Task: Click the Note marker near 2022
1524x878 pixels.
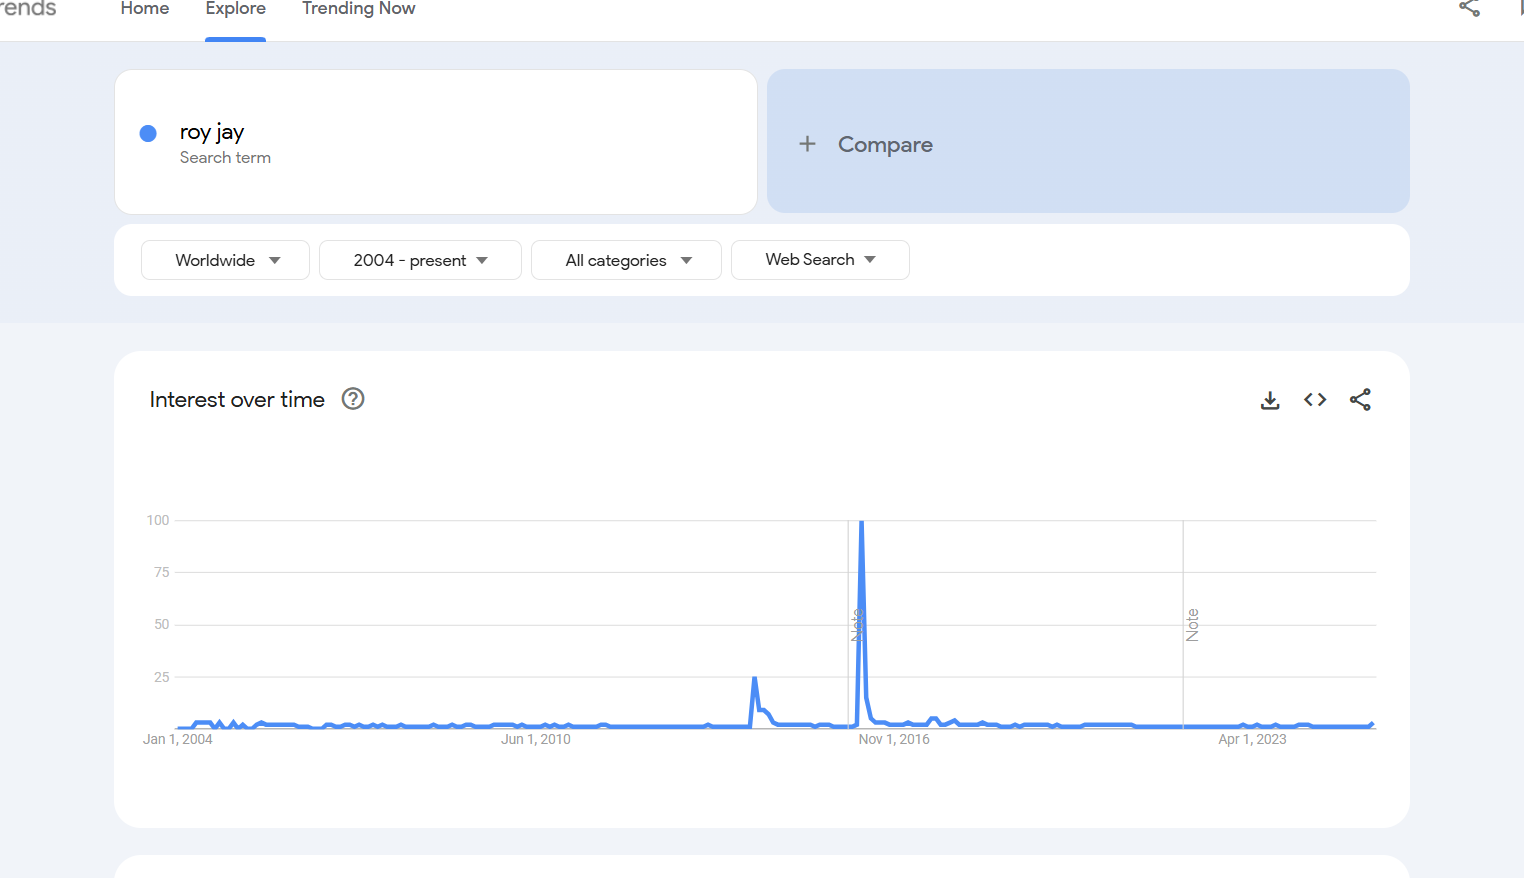Action: 1192,625
